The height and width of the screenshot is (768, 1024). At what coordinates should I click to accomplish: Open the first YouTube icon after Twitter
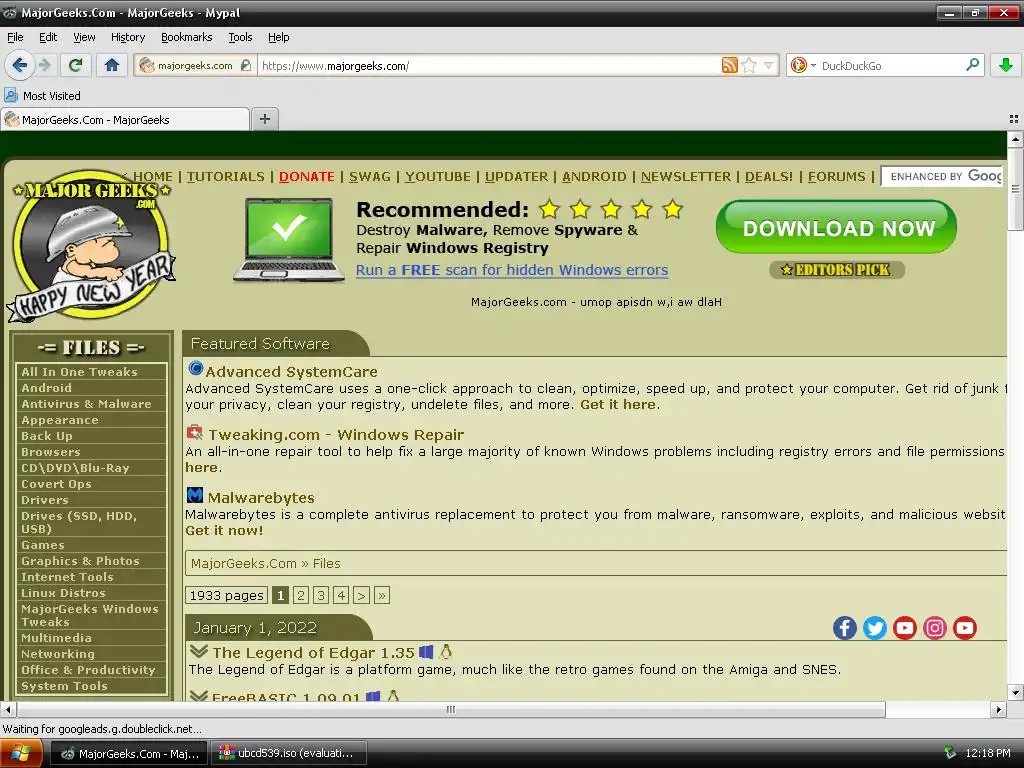tap(904, 628)
